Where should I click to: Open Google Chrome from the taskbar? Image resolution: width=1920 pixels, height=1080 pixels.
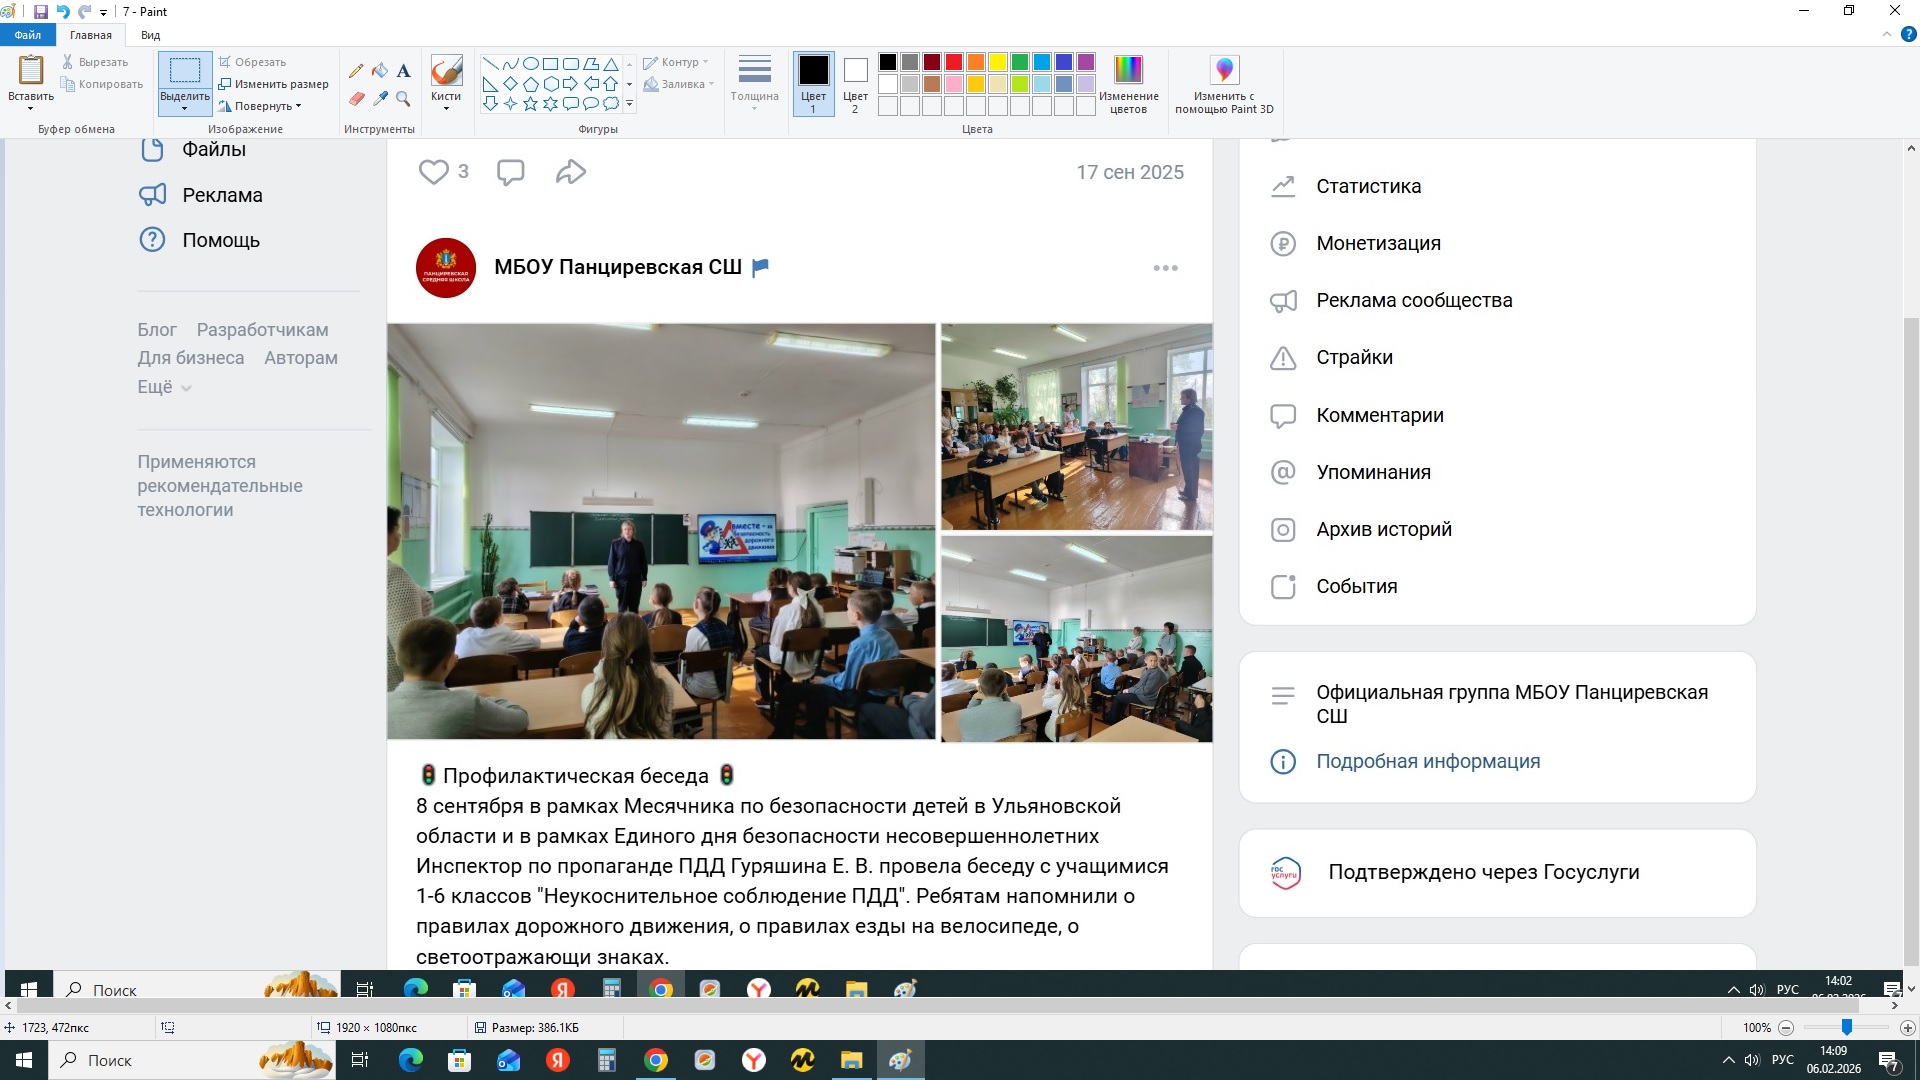(657, 1060)
